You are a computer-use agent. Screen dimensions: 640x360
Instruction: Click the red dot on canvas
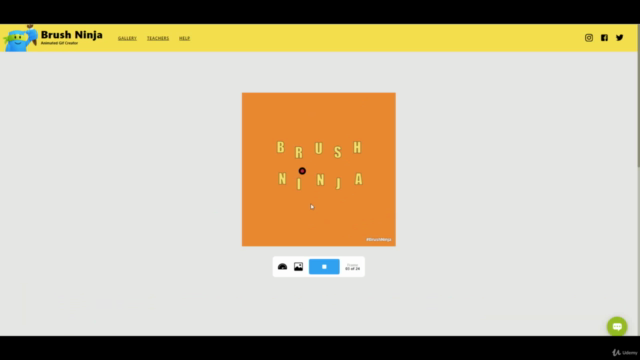pyautogui.click(x=302, y=171)
